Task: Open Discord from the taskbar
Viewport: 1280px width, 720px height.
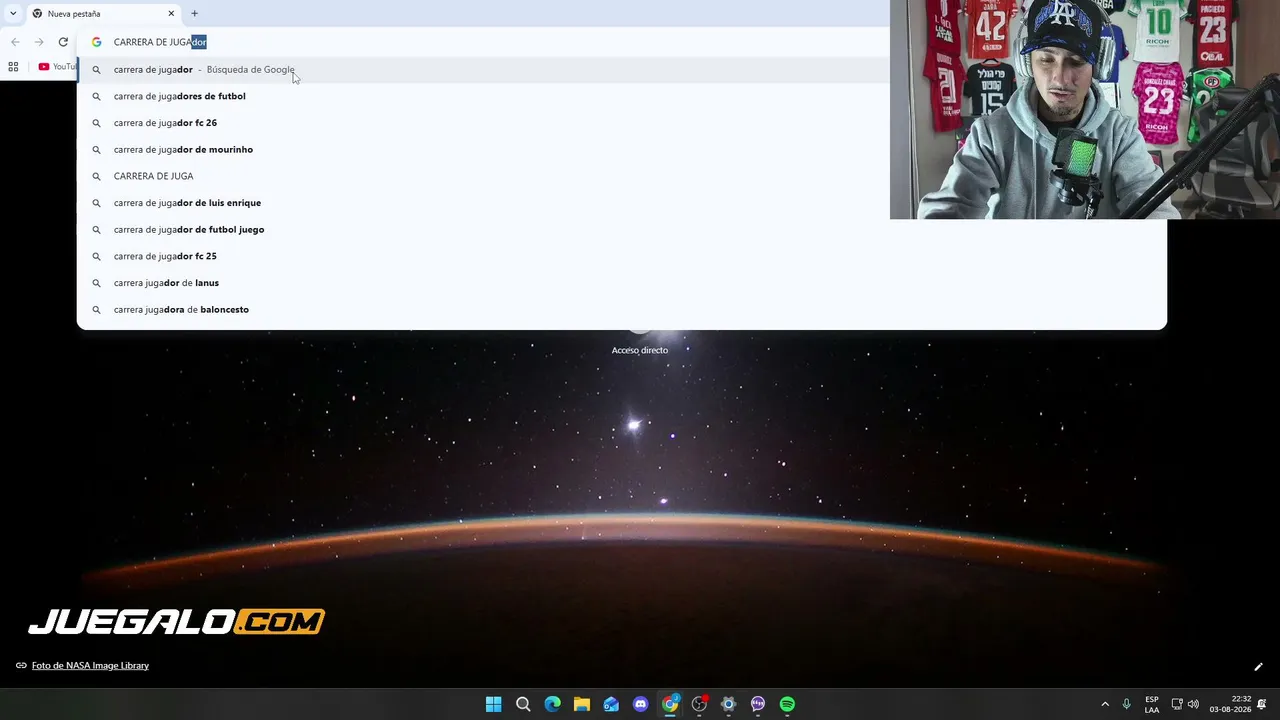Action: click(641, 704)
